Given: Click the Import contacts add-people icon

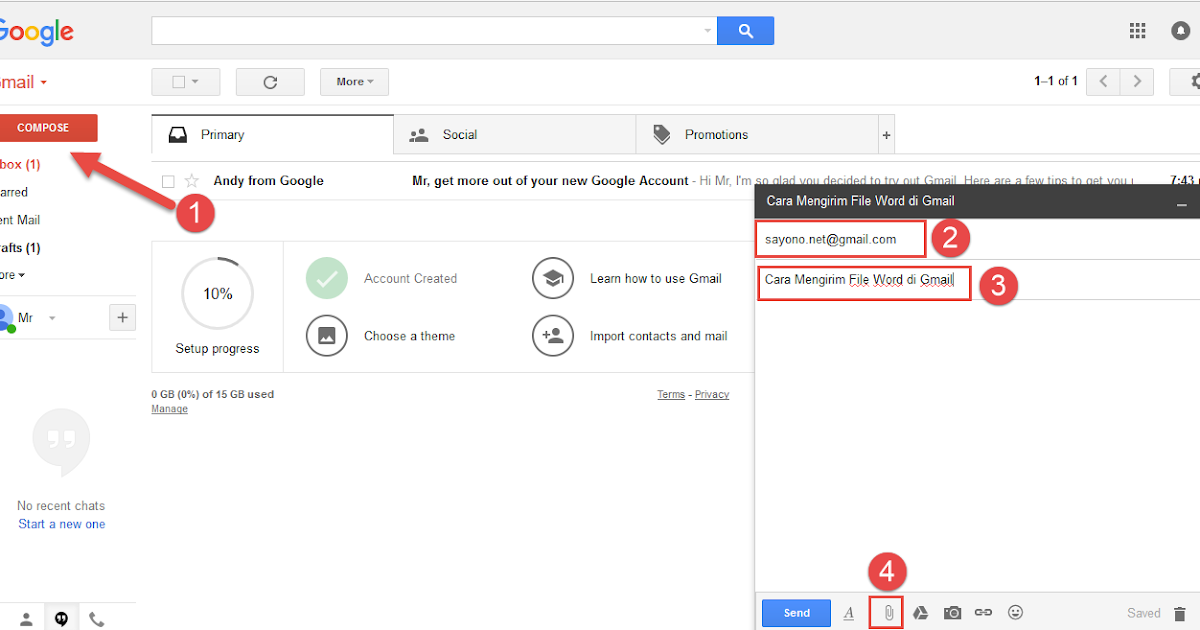Looking at the screenshot, I should pos(553,336).
